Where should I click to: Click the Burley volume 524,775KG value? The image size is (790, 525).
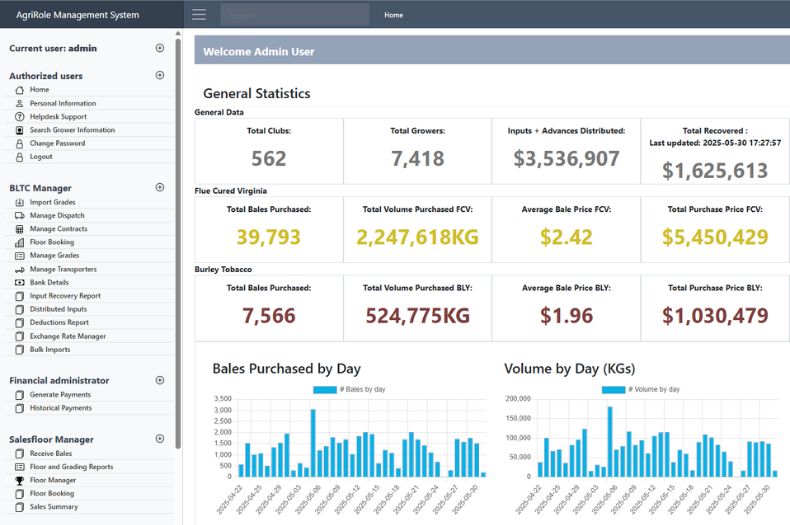[418, 316]
